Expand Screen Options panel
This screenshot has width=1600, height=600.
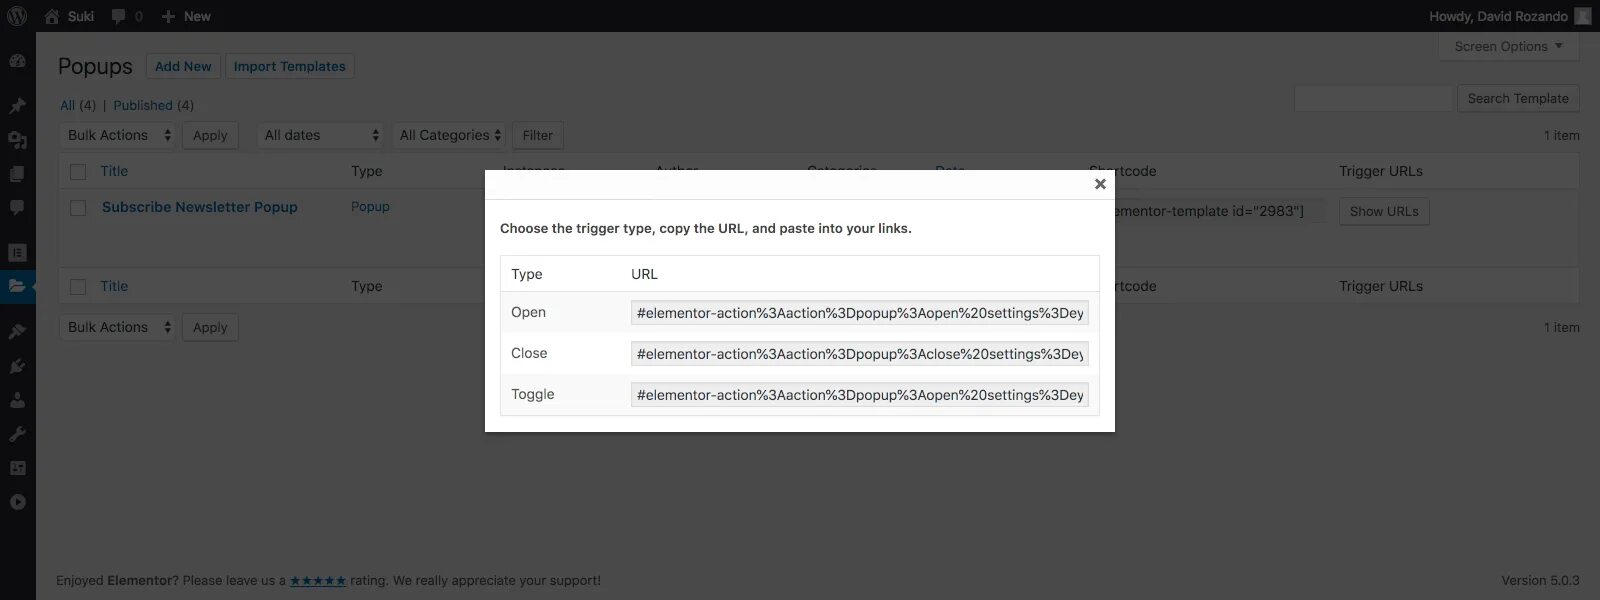1508,46
